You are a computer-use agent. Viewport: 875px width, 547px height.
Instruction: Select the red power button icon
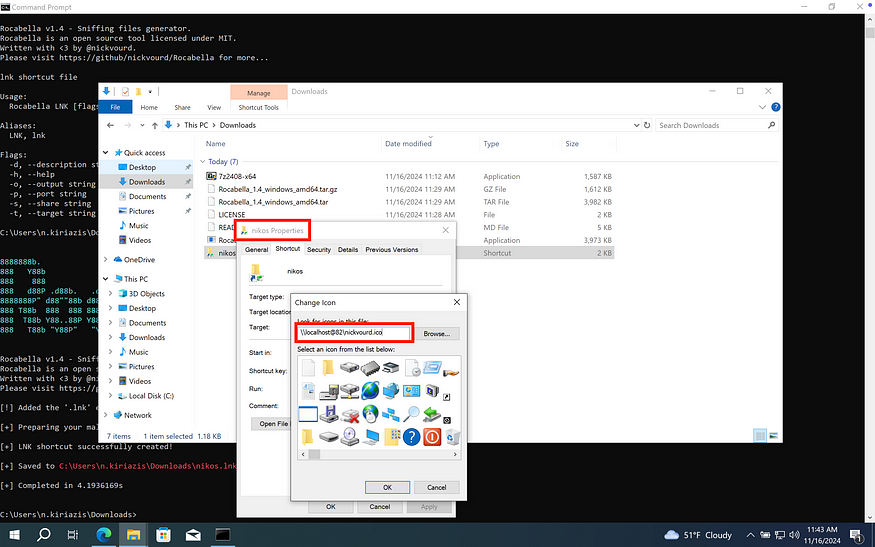pos(432,436)
